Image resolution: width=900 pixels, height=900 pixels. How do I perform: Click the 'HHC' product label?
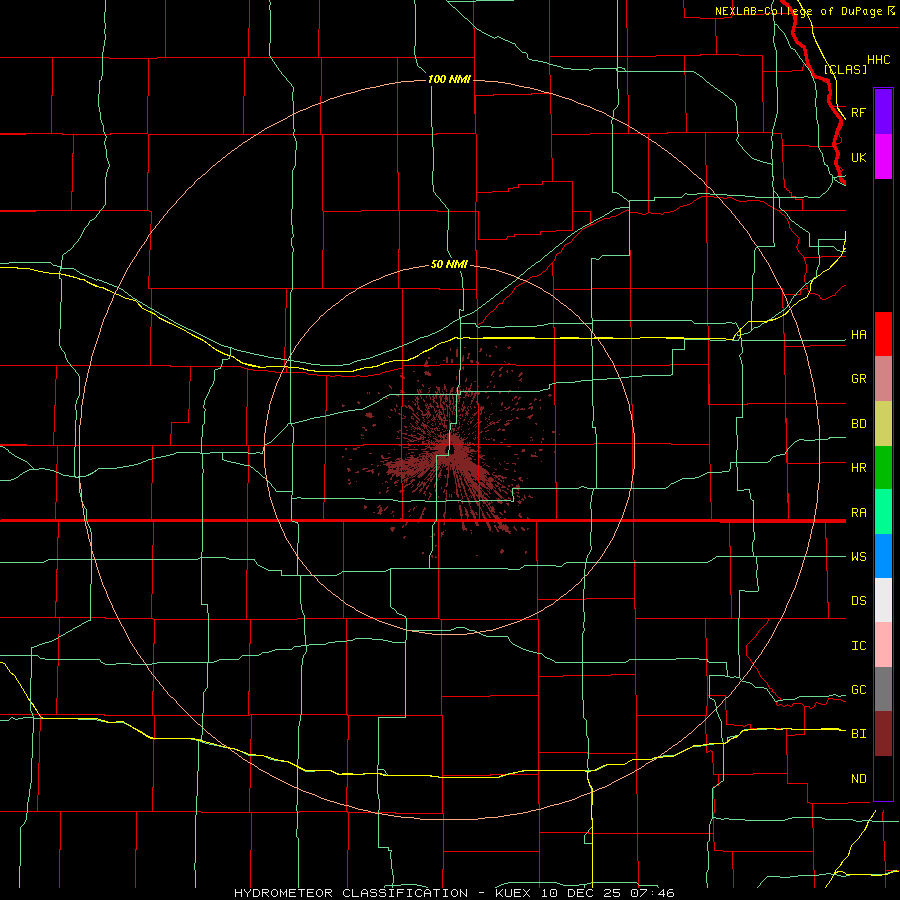tap(879, 60)
